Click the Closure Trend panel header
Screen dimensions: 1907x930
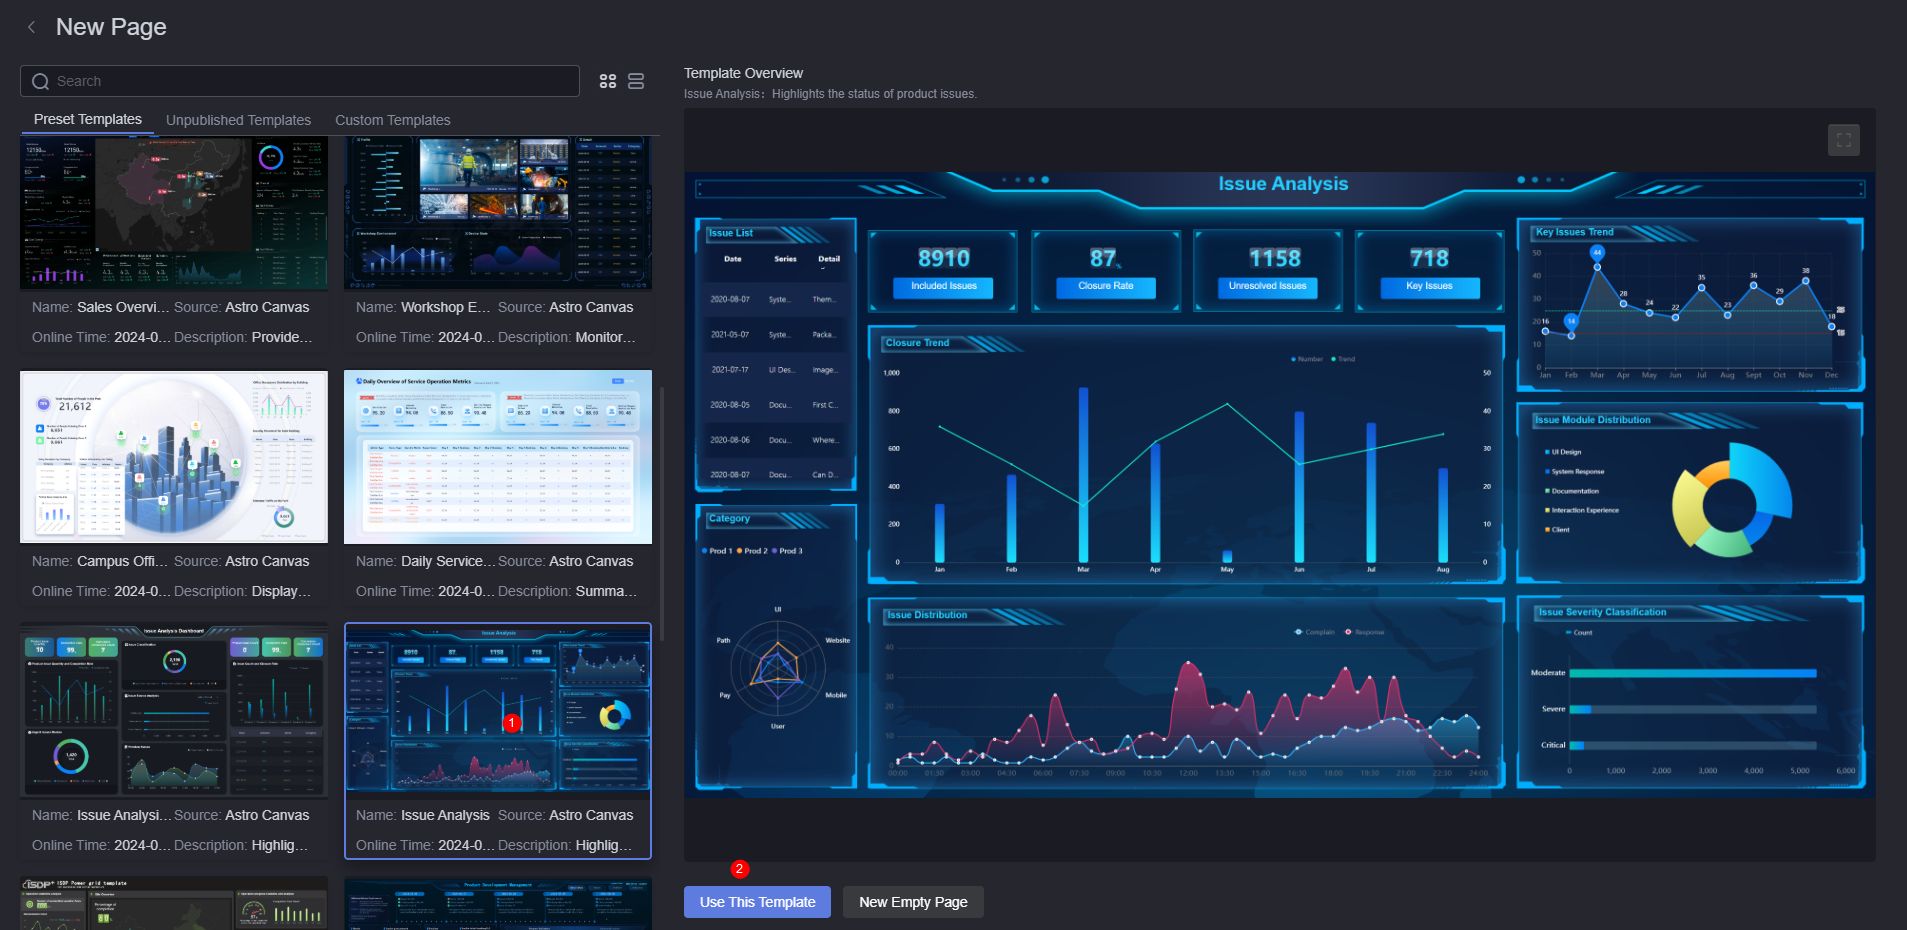917,343
